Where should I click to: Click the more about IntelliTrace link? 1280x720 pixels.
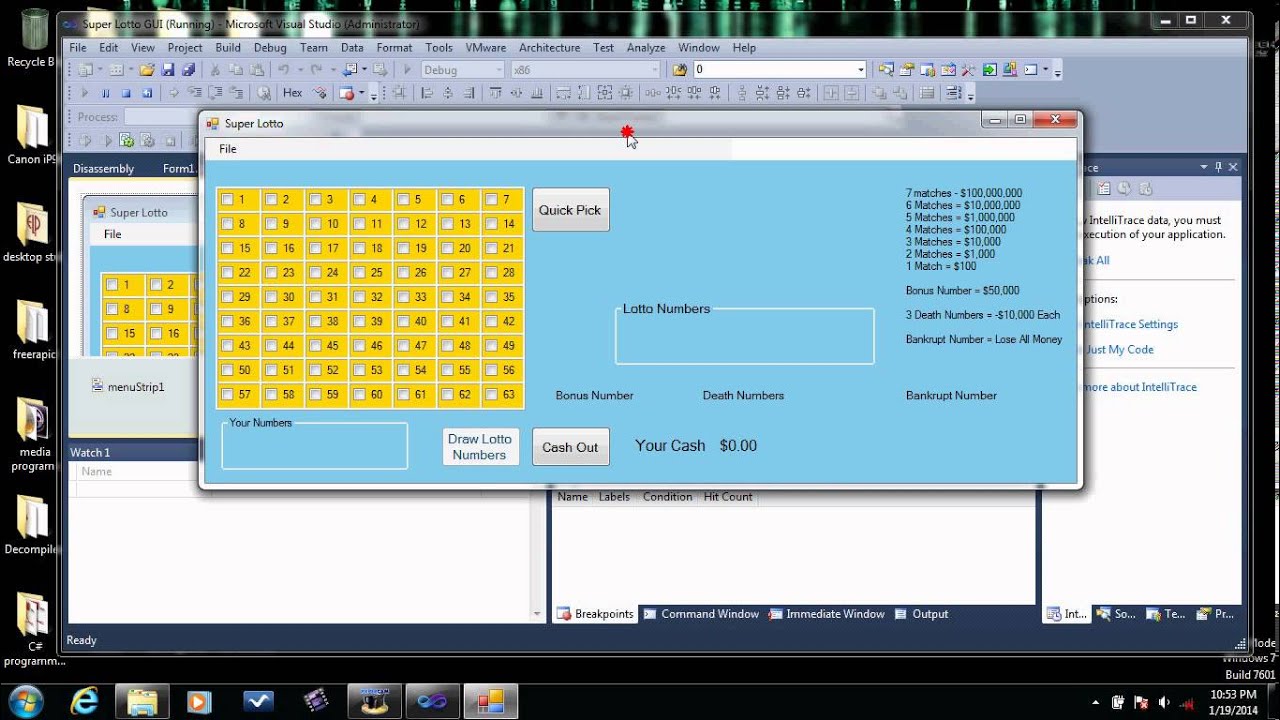pos(1140,387)
